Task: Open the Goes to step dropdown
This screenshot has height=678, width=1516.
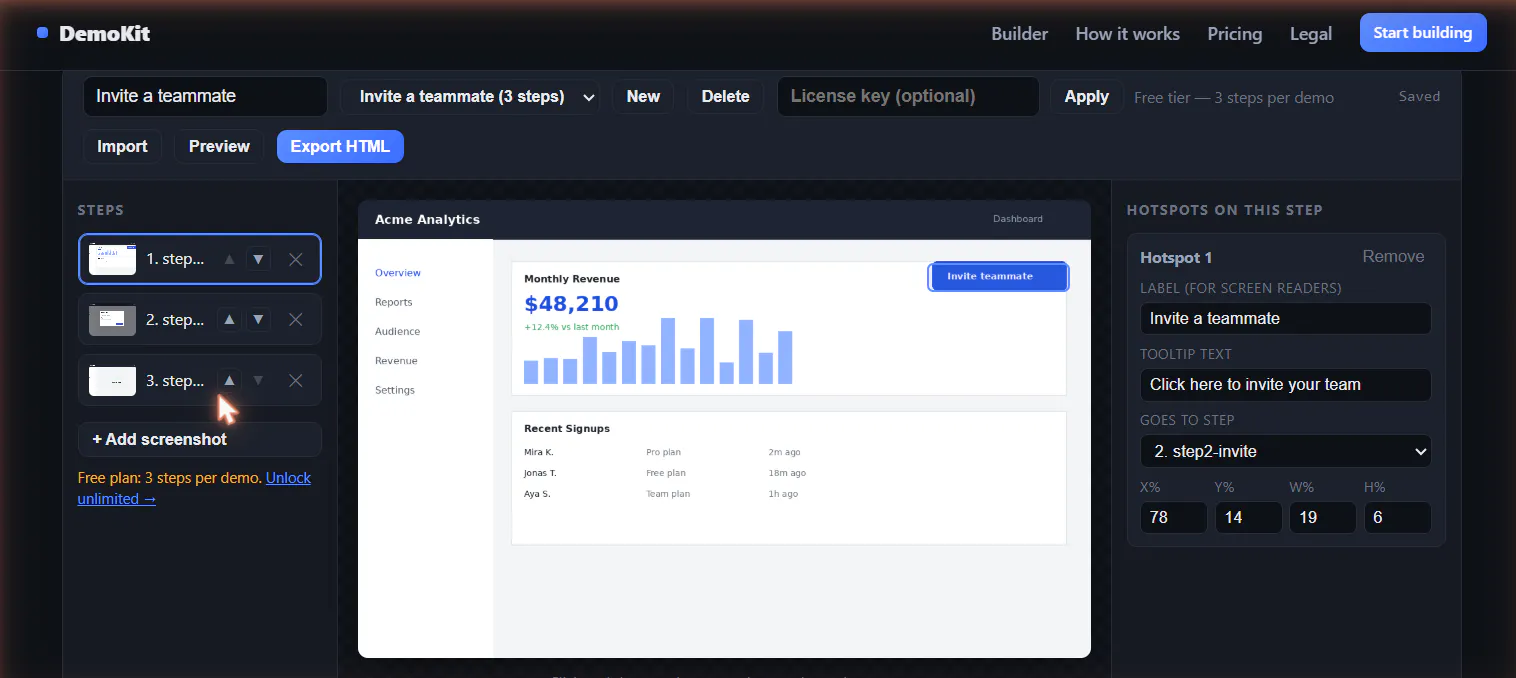Action: coord(1285,451)
